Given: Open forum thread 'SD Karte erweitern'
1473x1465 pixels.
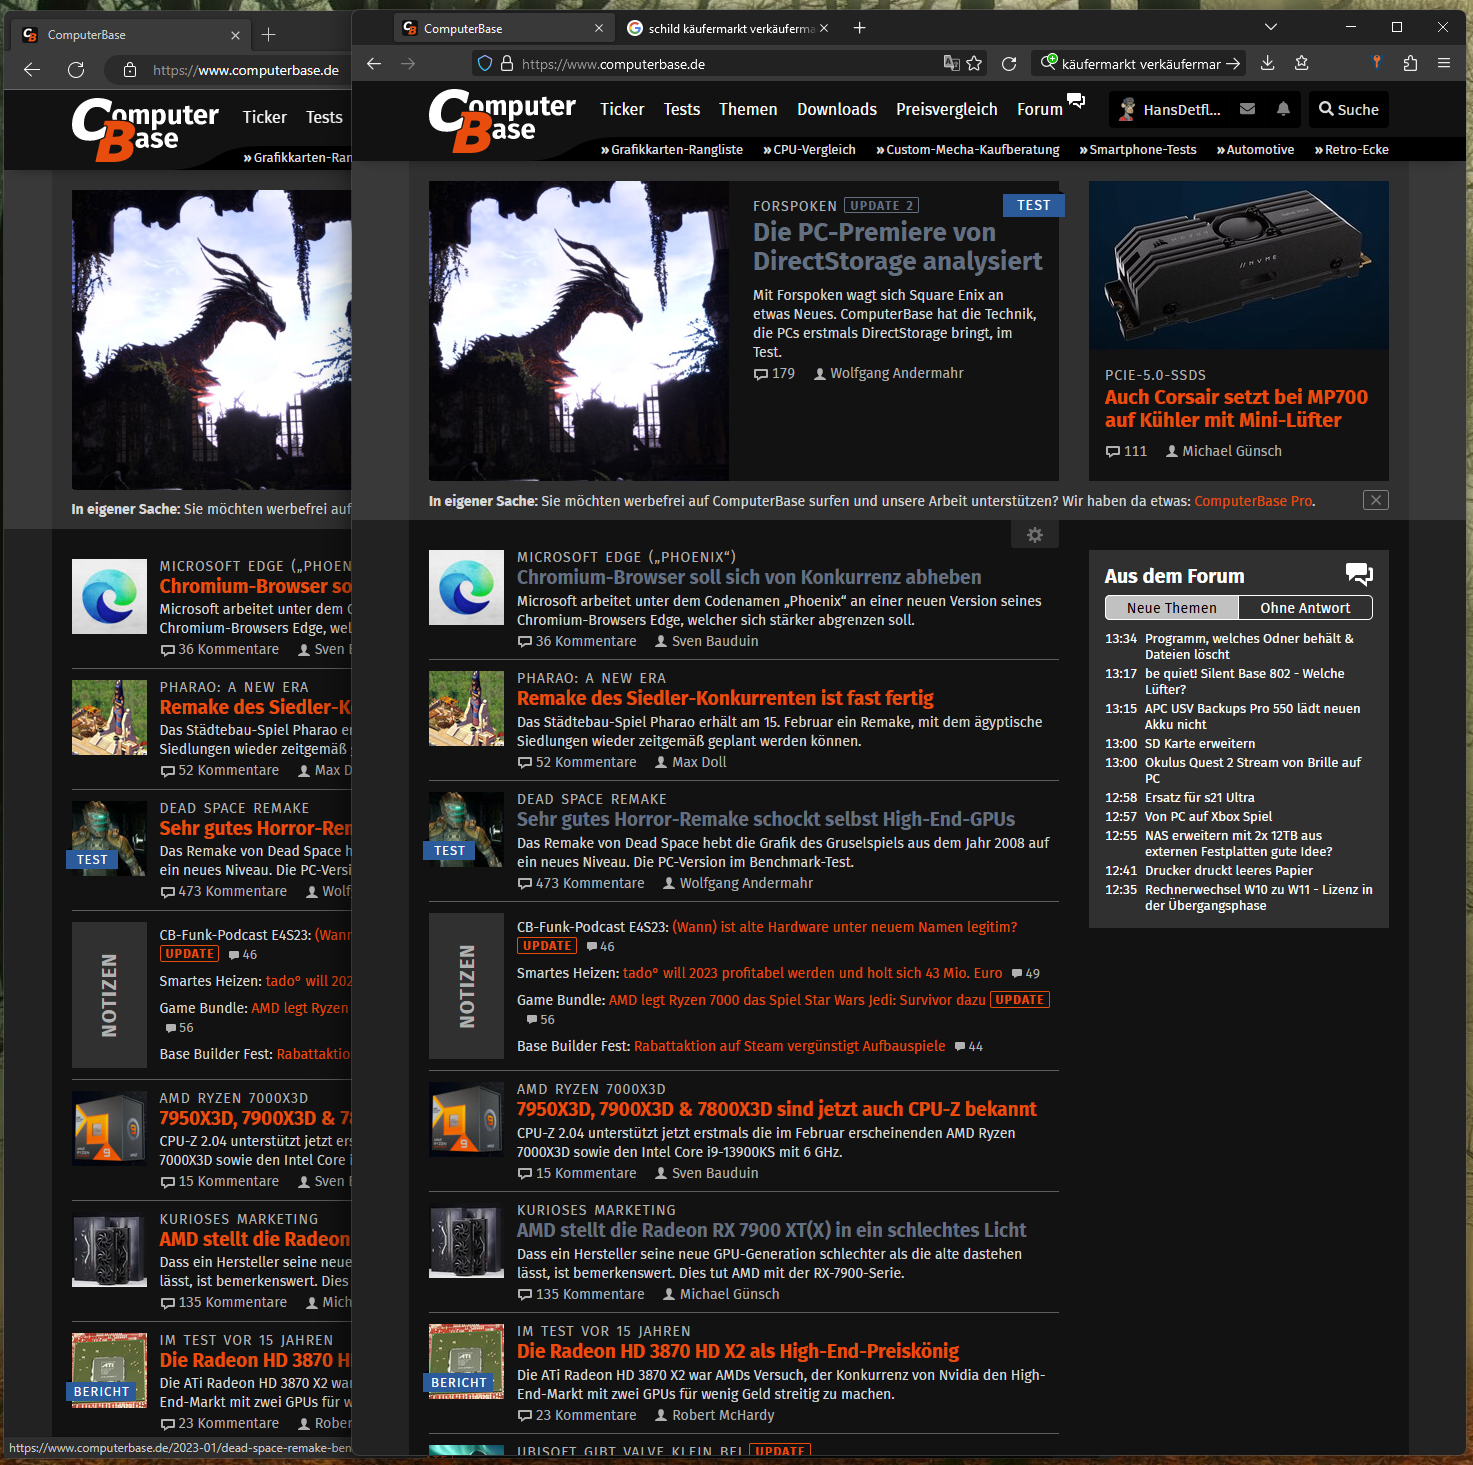Looking at the screenshot, I should pyautogui.click(x=1199, y=743).
